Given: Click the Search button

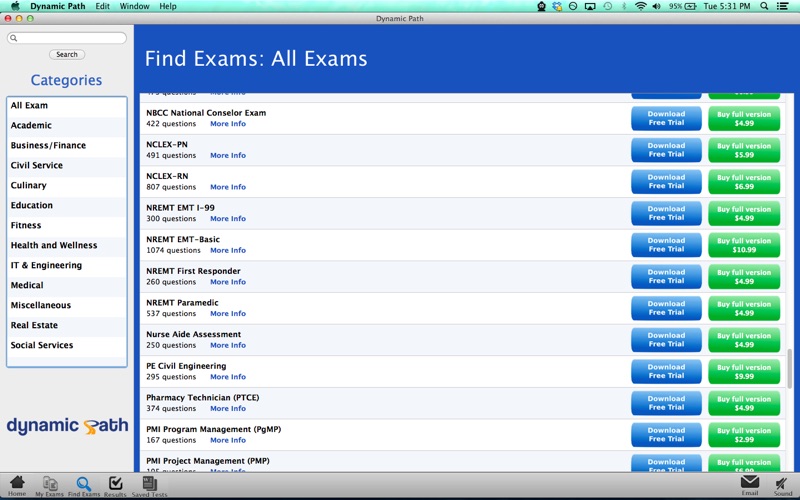Looking at the screenshot, I should pyautogui.click(x=67, y=54).
